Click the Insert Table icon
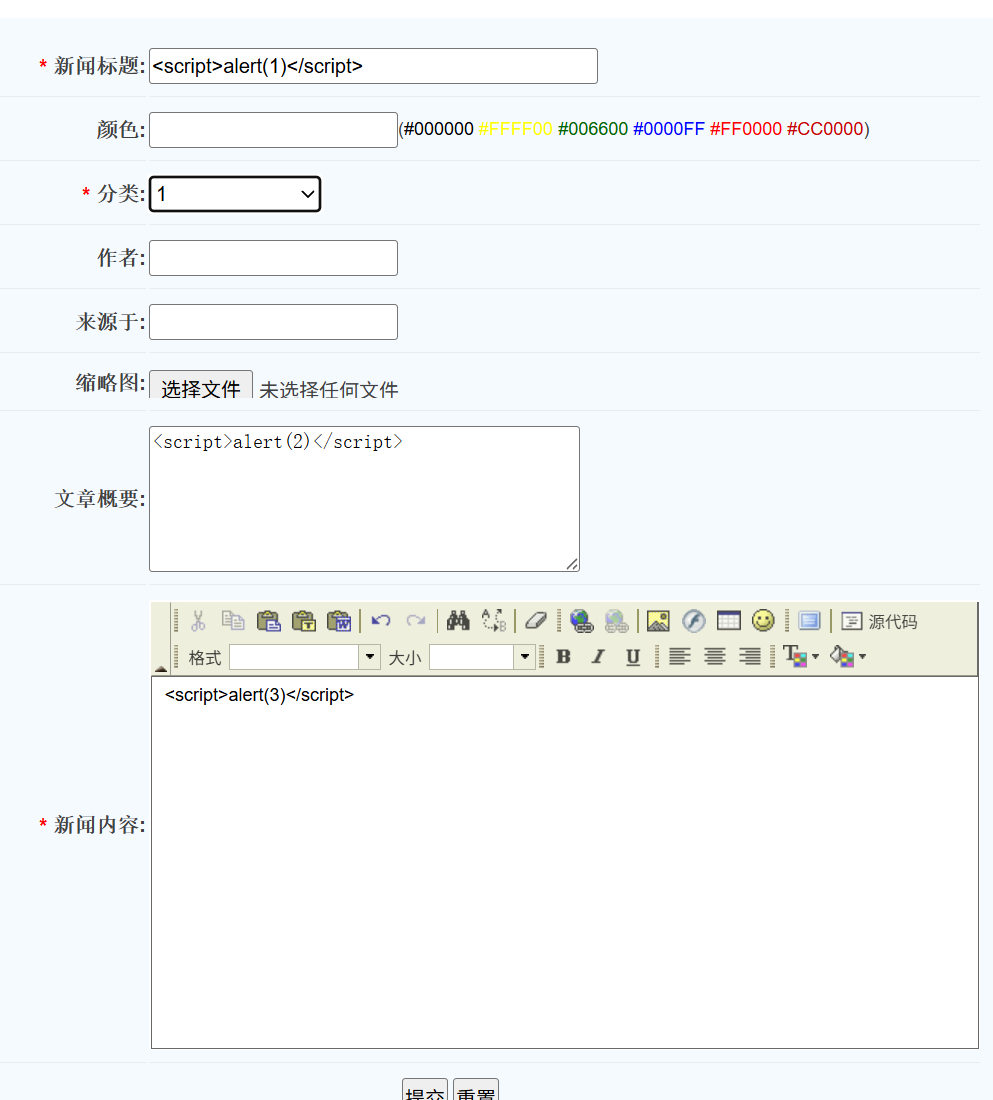Viewport: 993px width, 1100px height. tap(728, 621)
